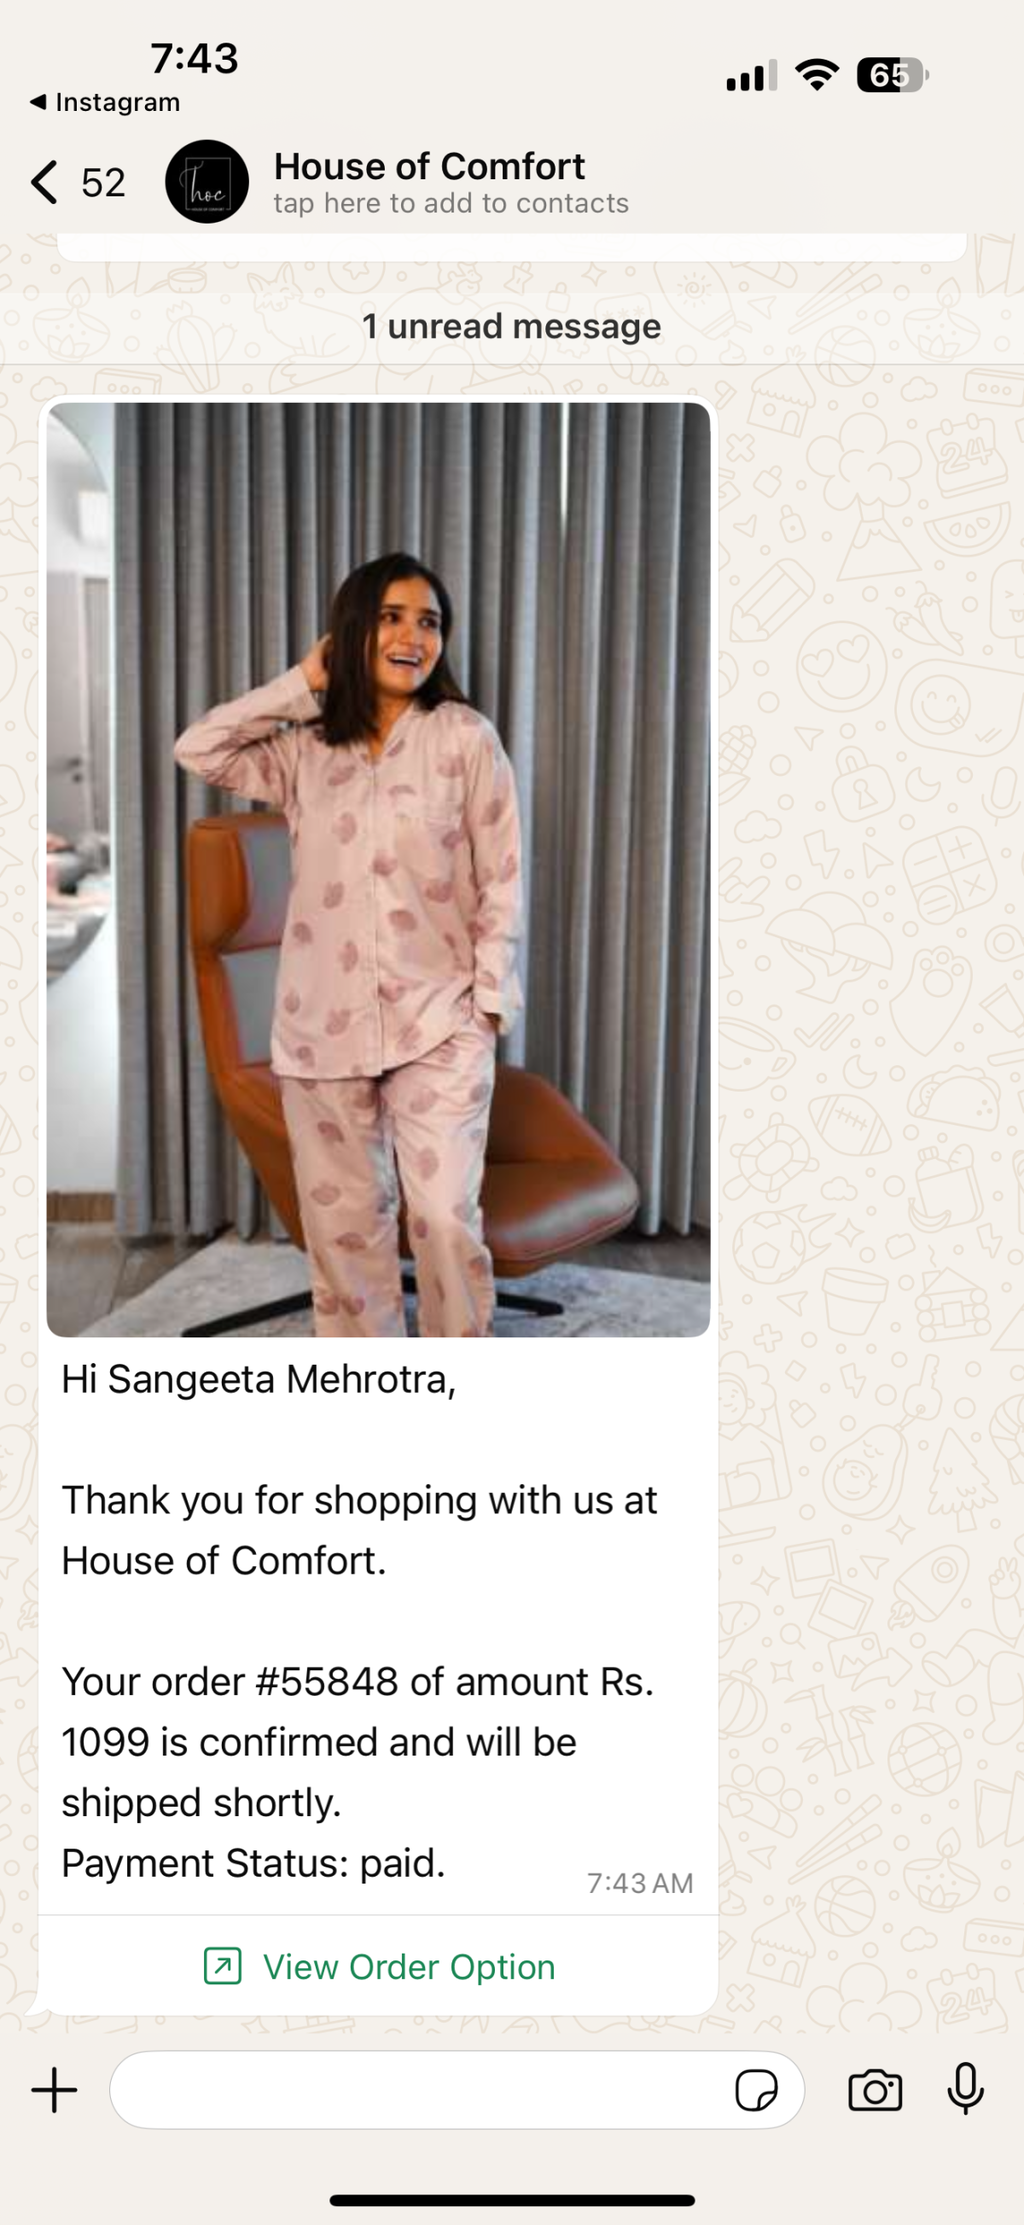1024x2225 pixels.
Task: Select 'tap here to add to contacts'
Action: click(451, 203)
